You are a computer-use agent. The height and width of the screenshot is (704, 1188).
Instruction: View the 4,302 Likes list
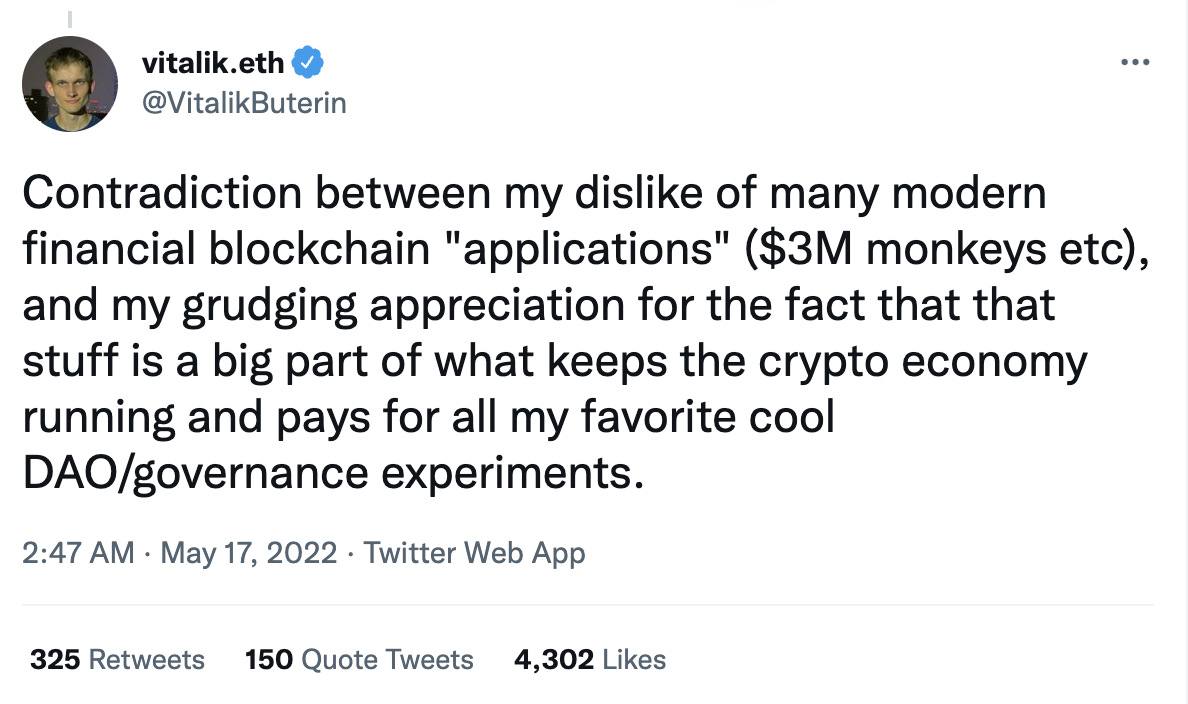pos(589,660)
